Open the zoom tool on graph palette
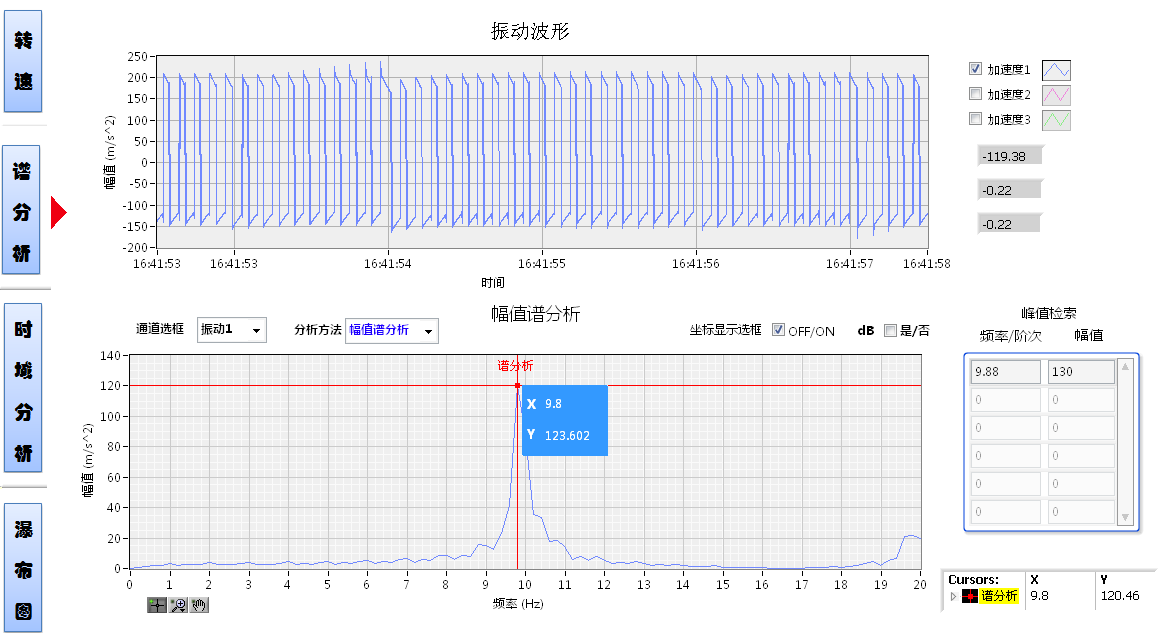Viewport: 1158px width, 641px height. 179,605
